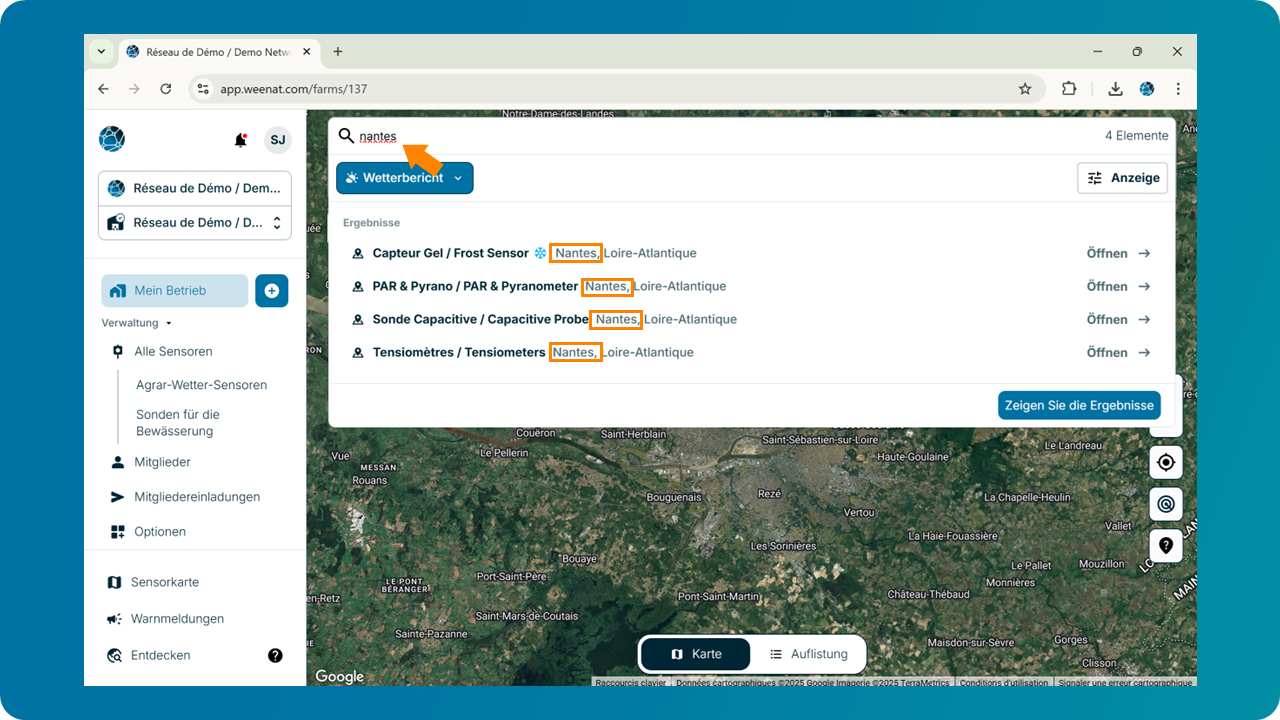Select Mein Betrieb in sidebar
Image resolution: width=1280 pixels, height=720 pixels.
(175, 291)
